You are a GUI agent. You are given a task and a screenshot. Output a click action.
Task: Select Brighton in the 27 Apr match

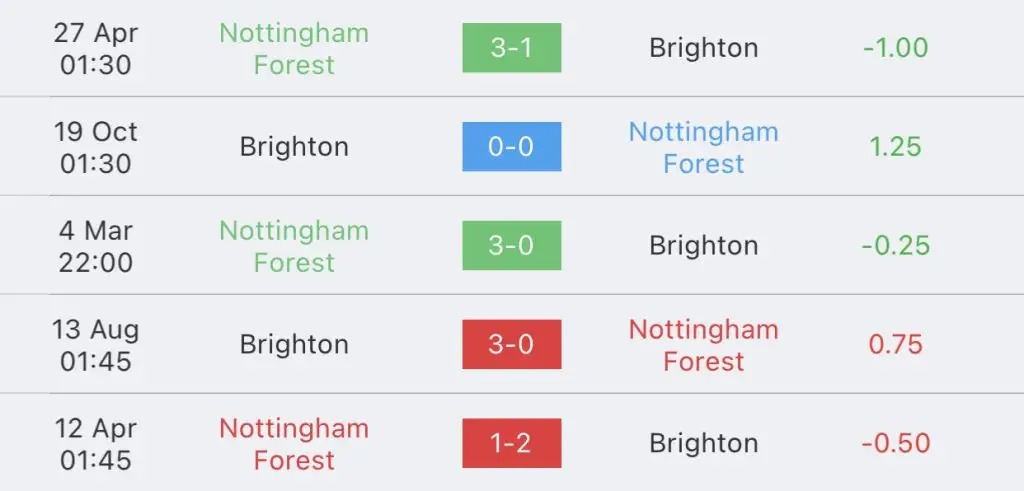(x=703, y=48)
